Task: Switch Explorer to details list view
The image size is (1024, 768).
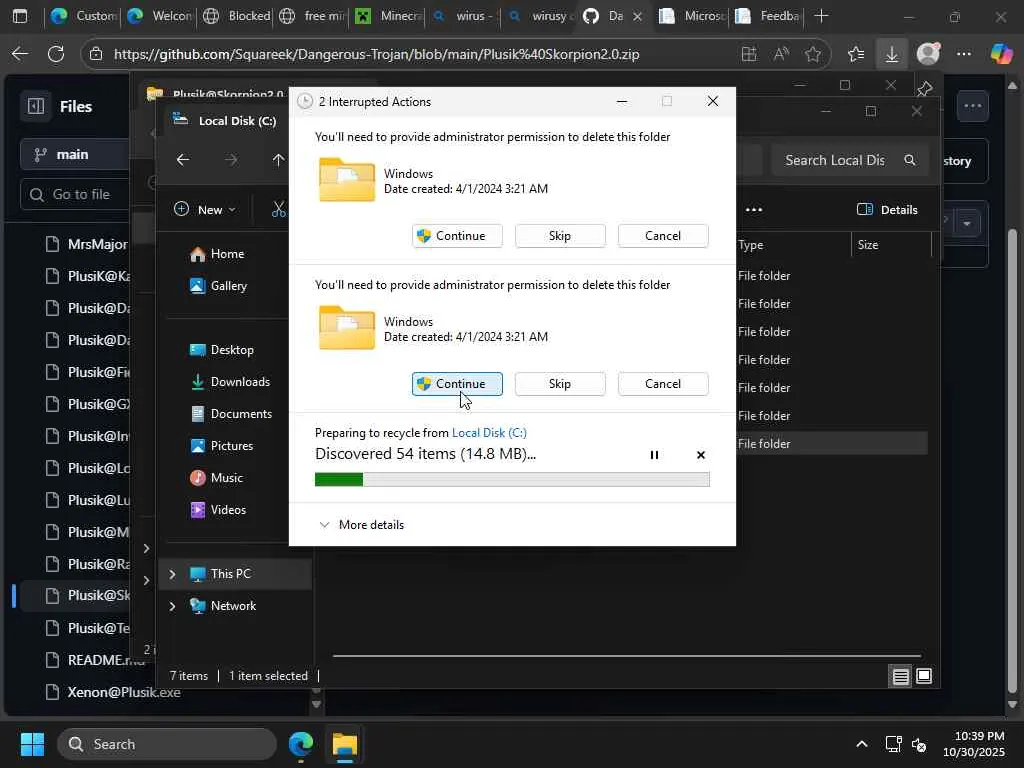Action: coord(901,677)
